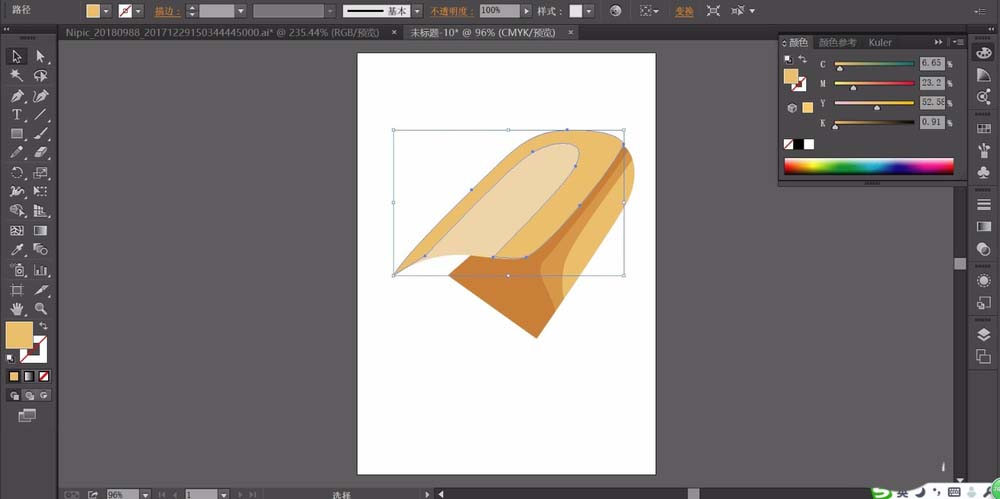Viewport: 1000px width, 499px height.
Task: Click the 变换 transform link
Action: [x=684, y=11]
